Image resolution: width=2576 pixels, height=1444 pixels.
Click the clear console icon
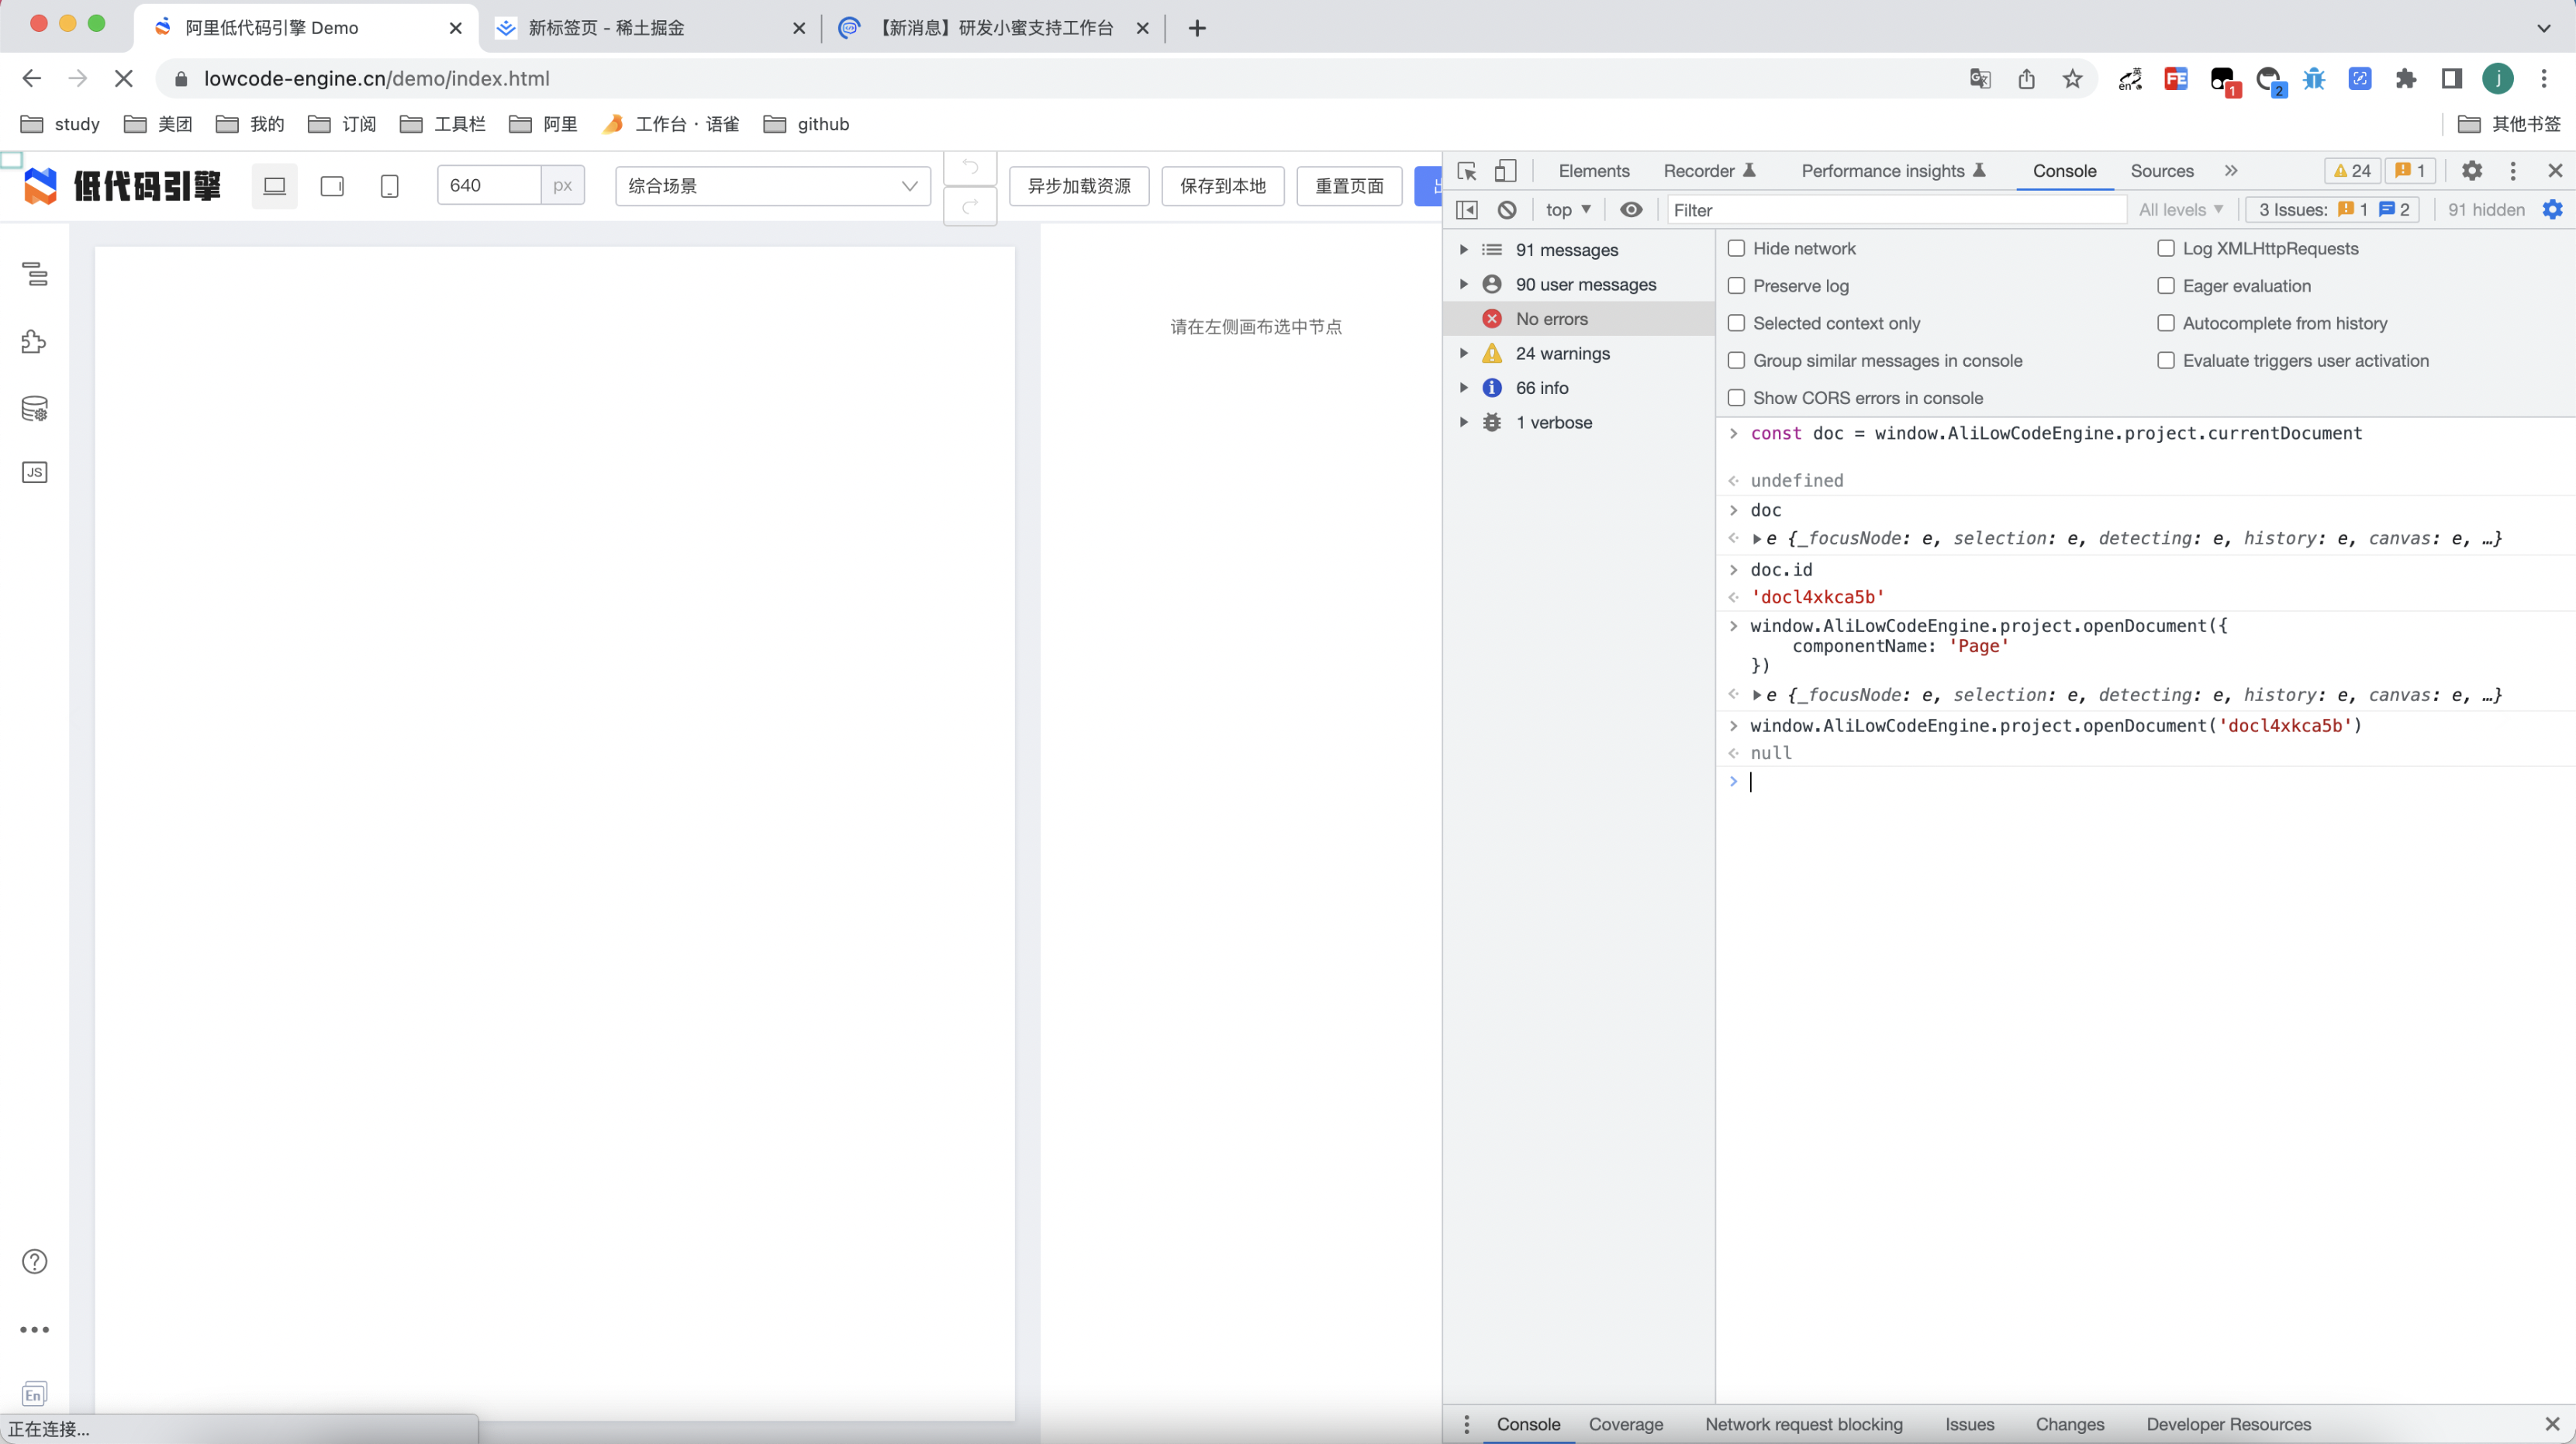[x=1507, y=210]
